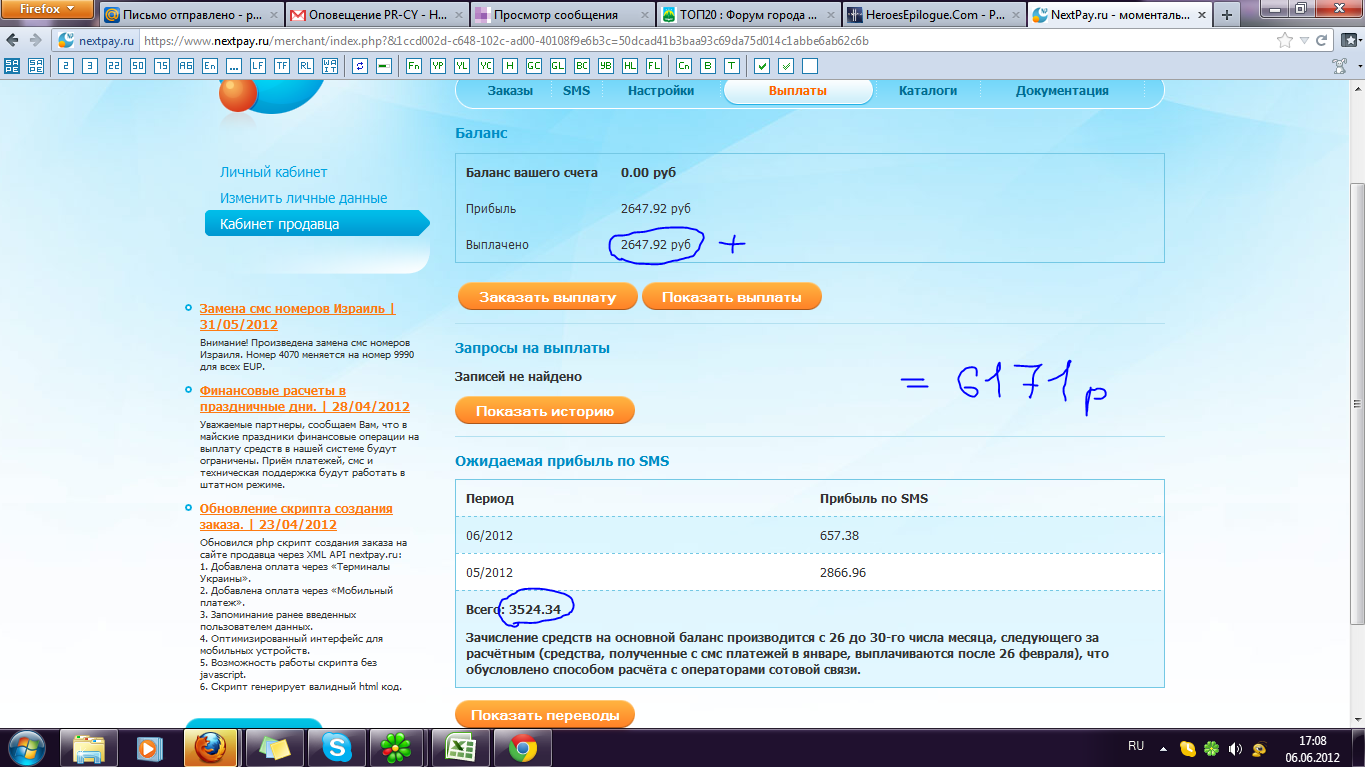
Task: Open ICQ flower icon in the taskbar
Action: pos(398,747)
